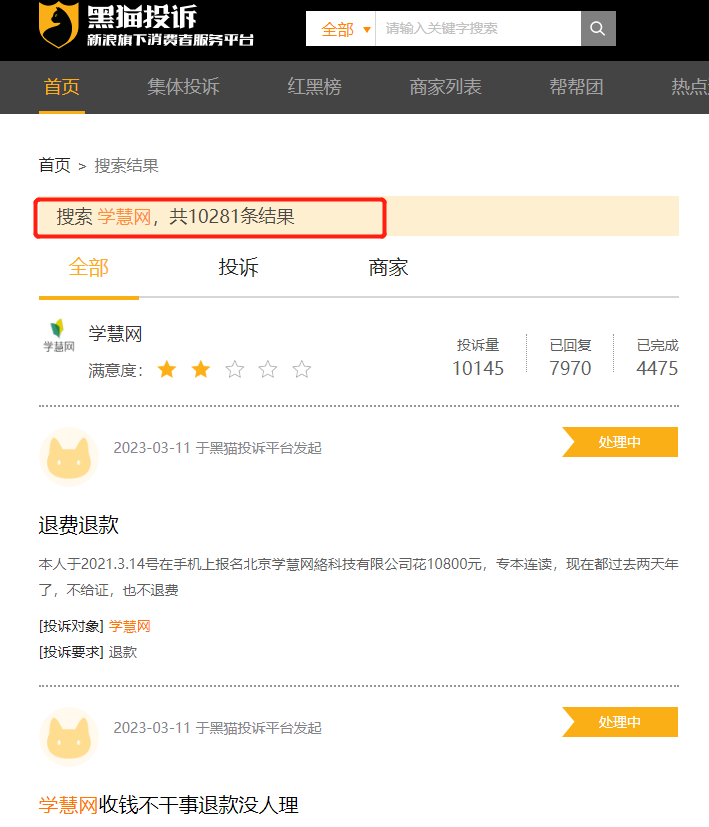The image size is (709, 827).
Task: Click the fifth empty satisfaction star
Action: (x=302, y=369)
